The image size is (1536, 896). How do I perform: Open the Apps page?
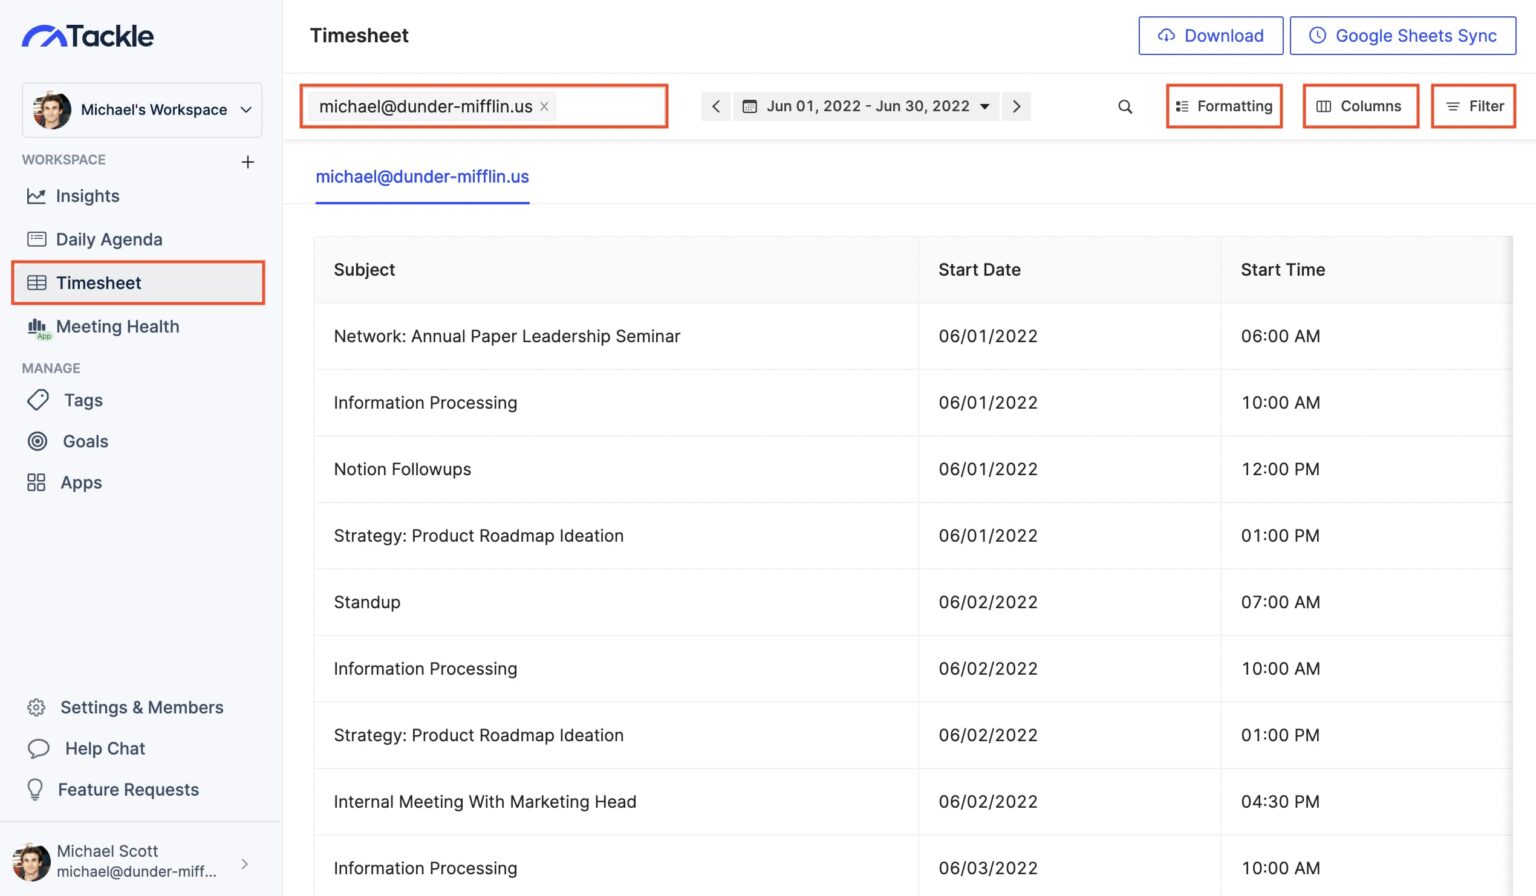tap(80, 483)
